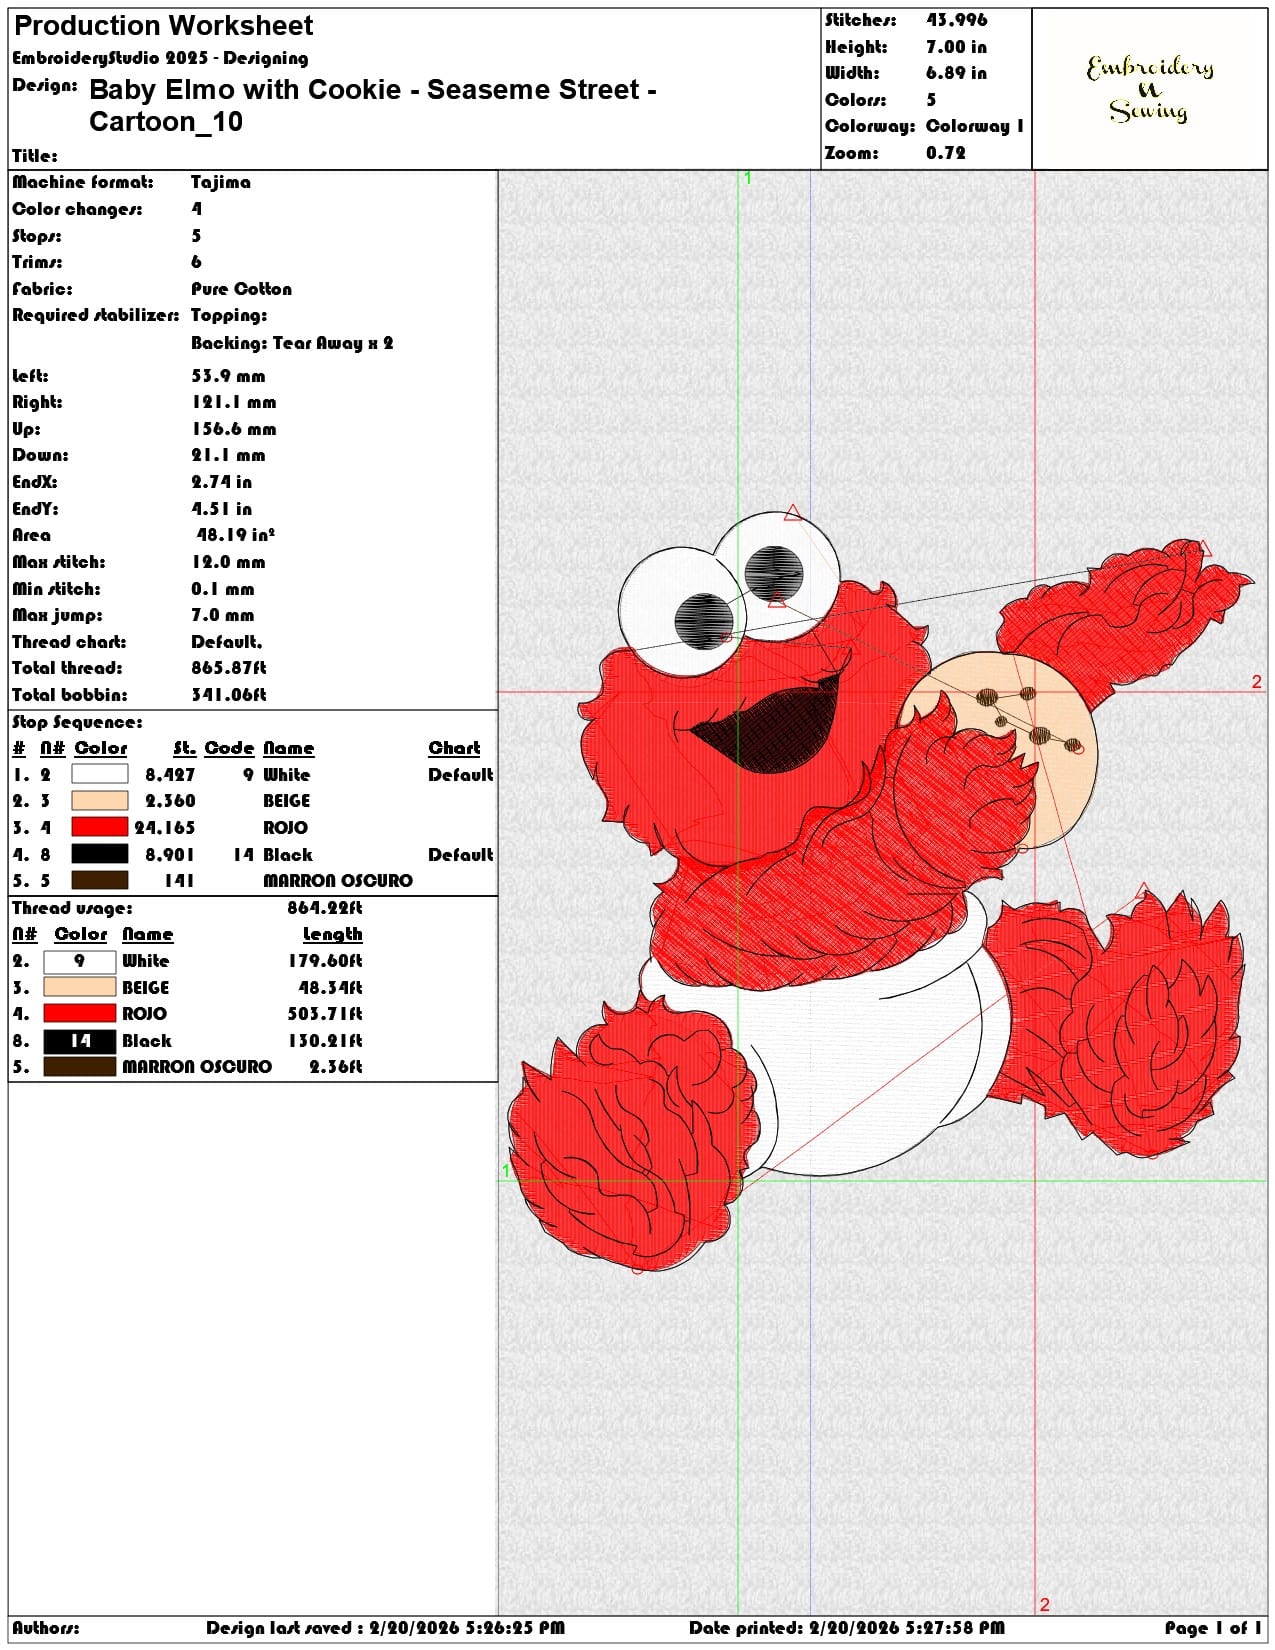Click the Right value 121.1 mm

pyautogui.click(x=233, y=402)
